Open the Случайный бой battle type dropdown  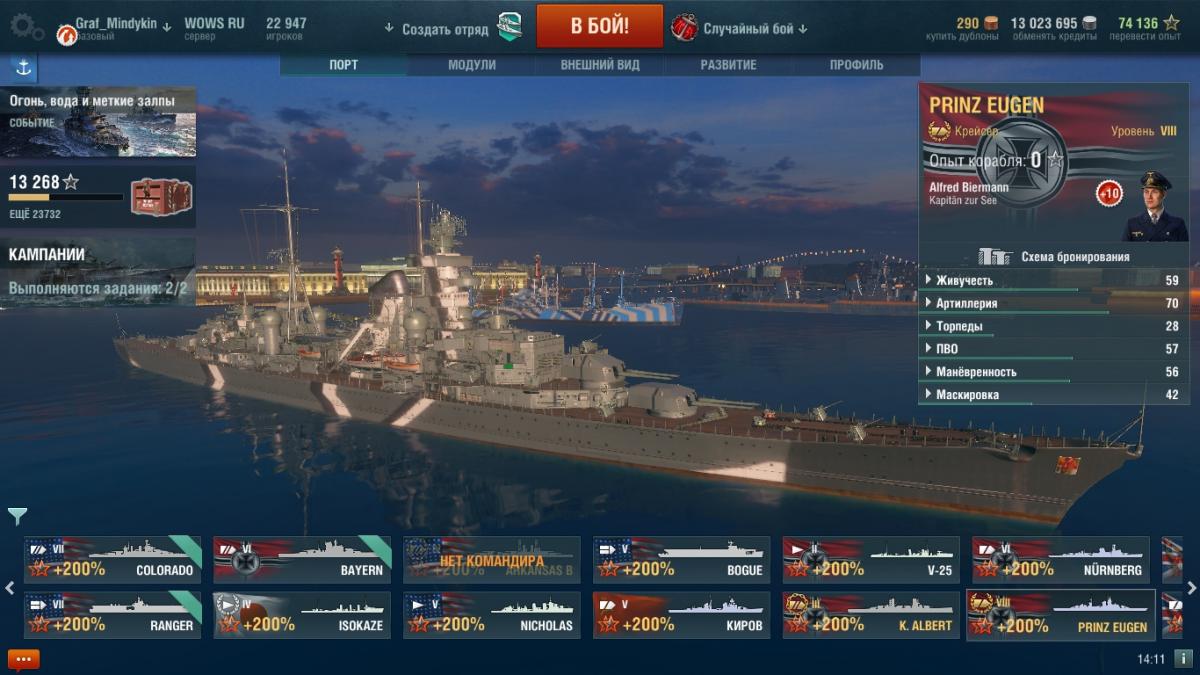click(755, 28)
